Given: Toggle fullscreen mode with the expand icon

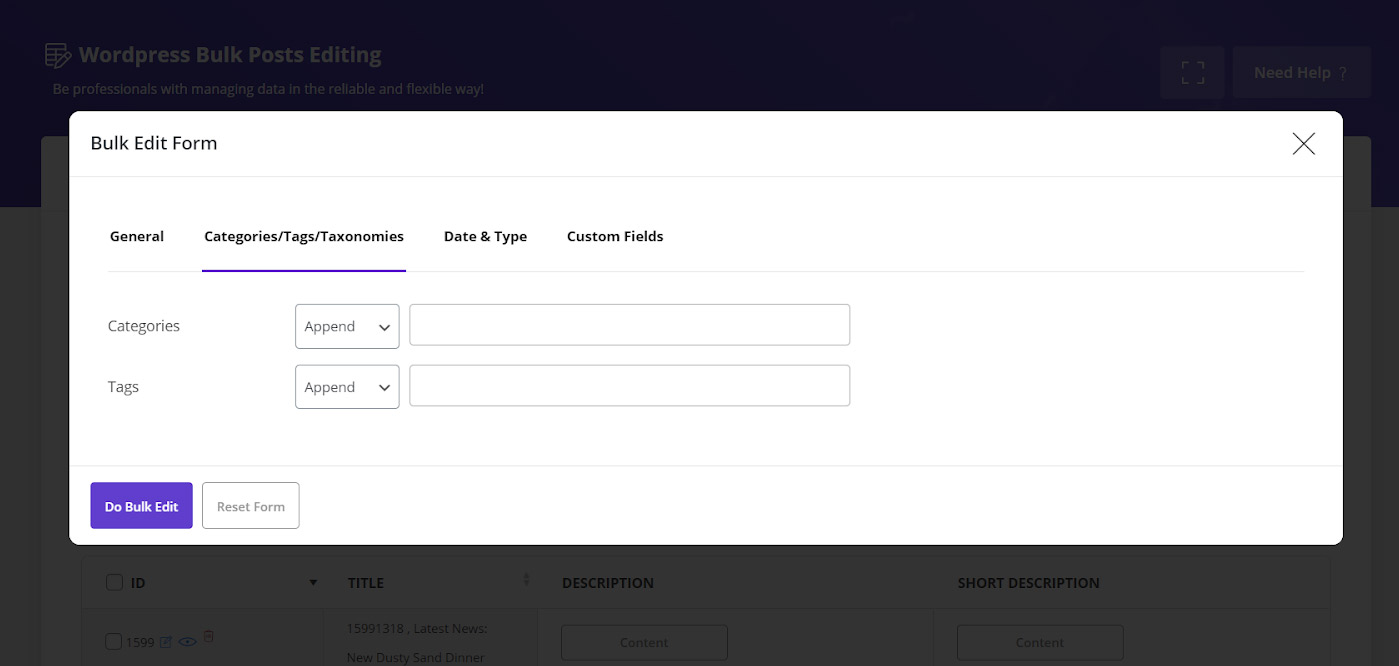Looking at the screenshot, I should pos(1191,71).
